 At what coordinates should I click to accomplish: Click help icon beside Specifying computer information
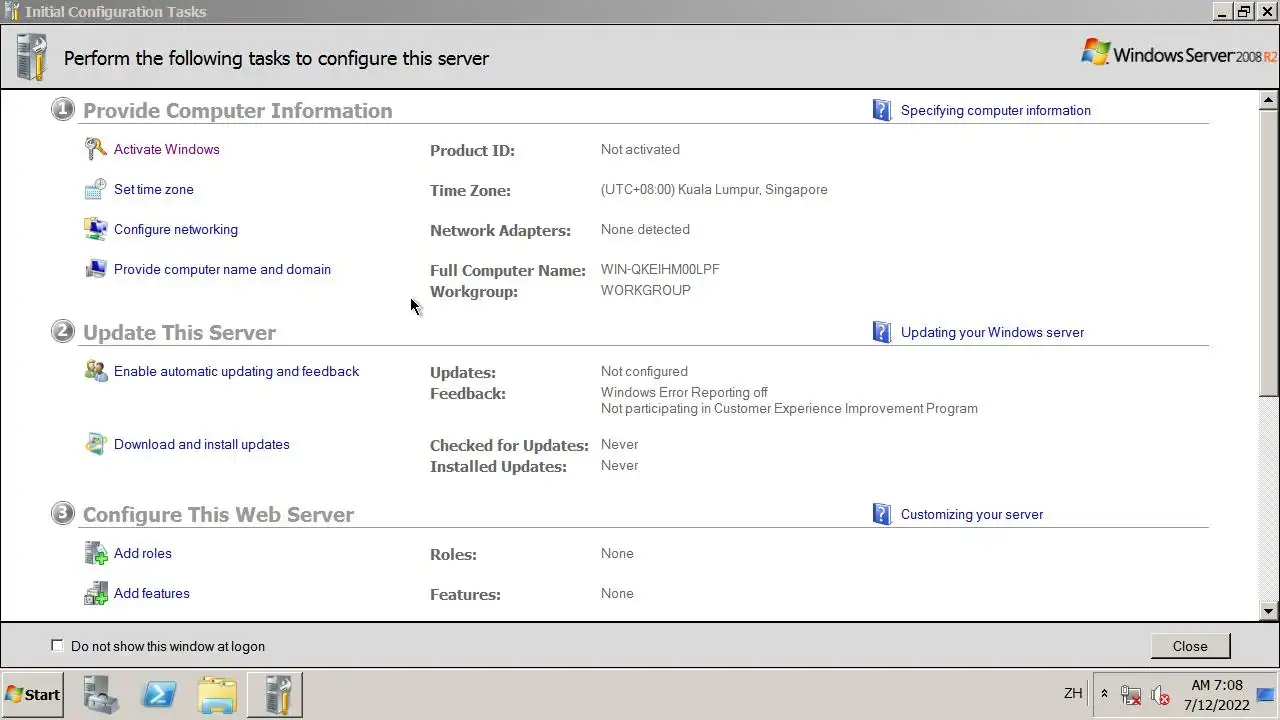(x=881, y=110)
